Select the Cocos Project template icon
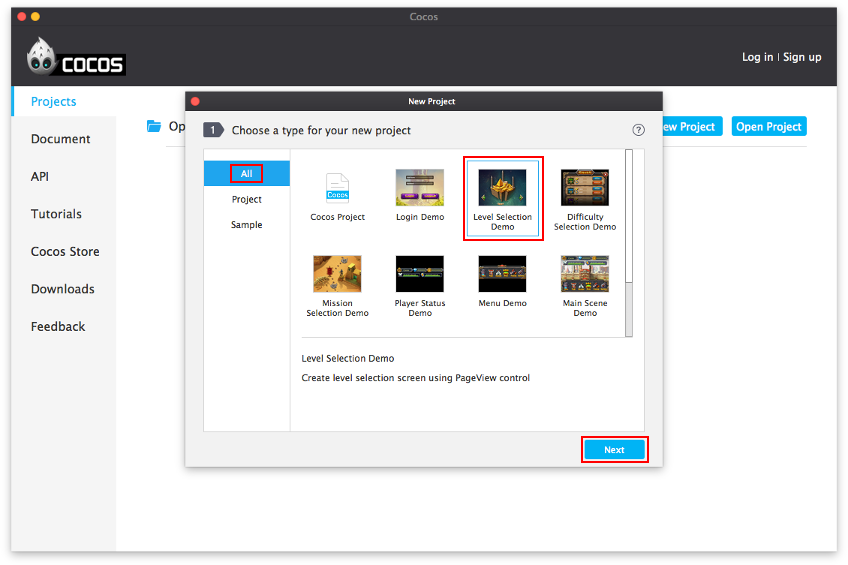 point(337,188)
